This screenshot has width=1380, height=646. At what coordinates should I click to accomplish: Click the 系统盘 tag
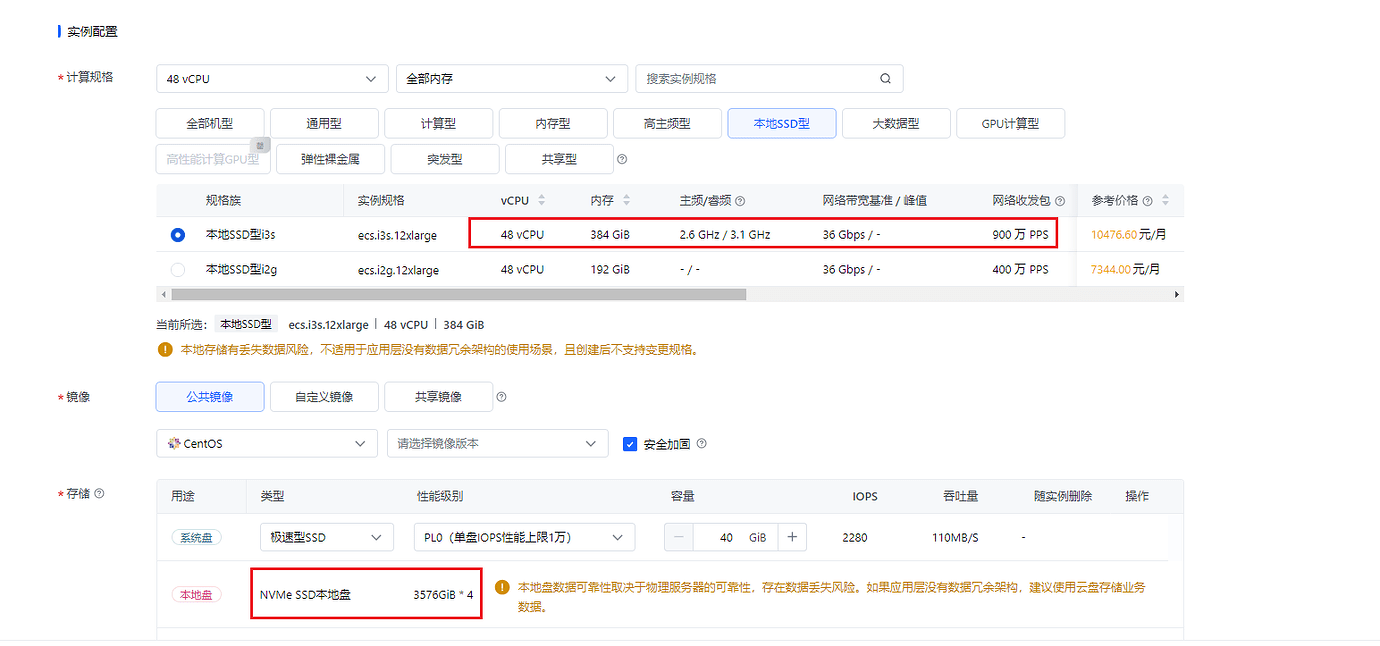pos(196,538)
